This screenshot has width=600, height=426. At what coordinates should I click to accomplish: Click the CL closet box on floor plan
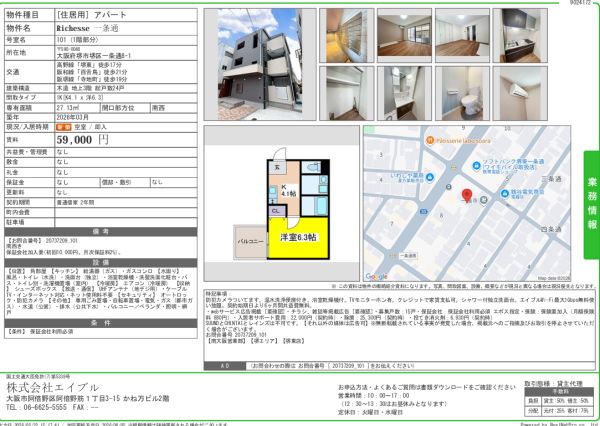(276, 211)
